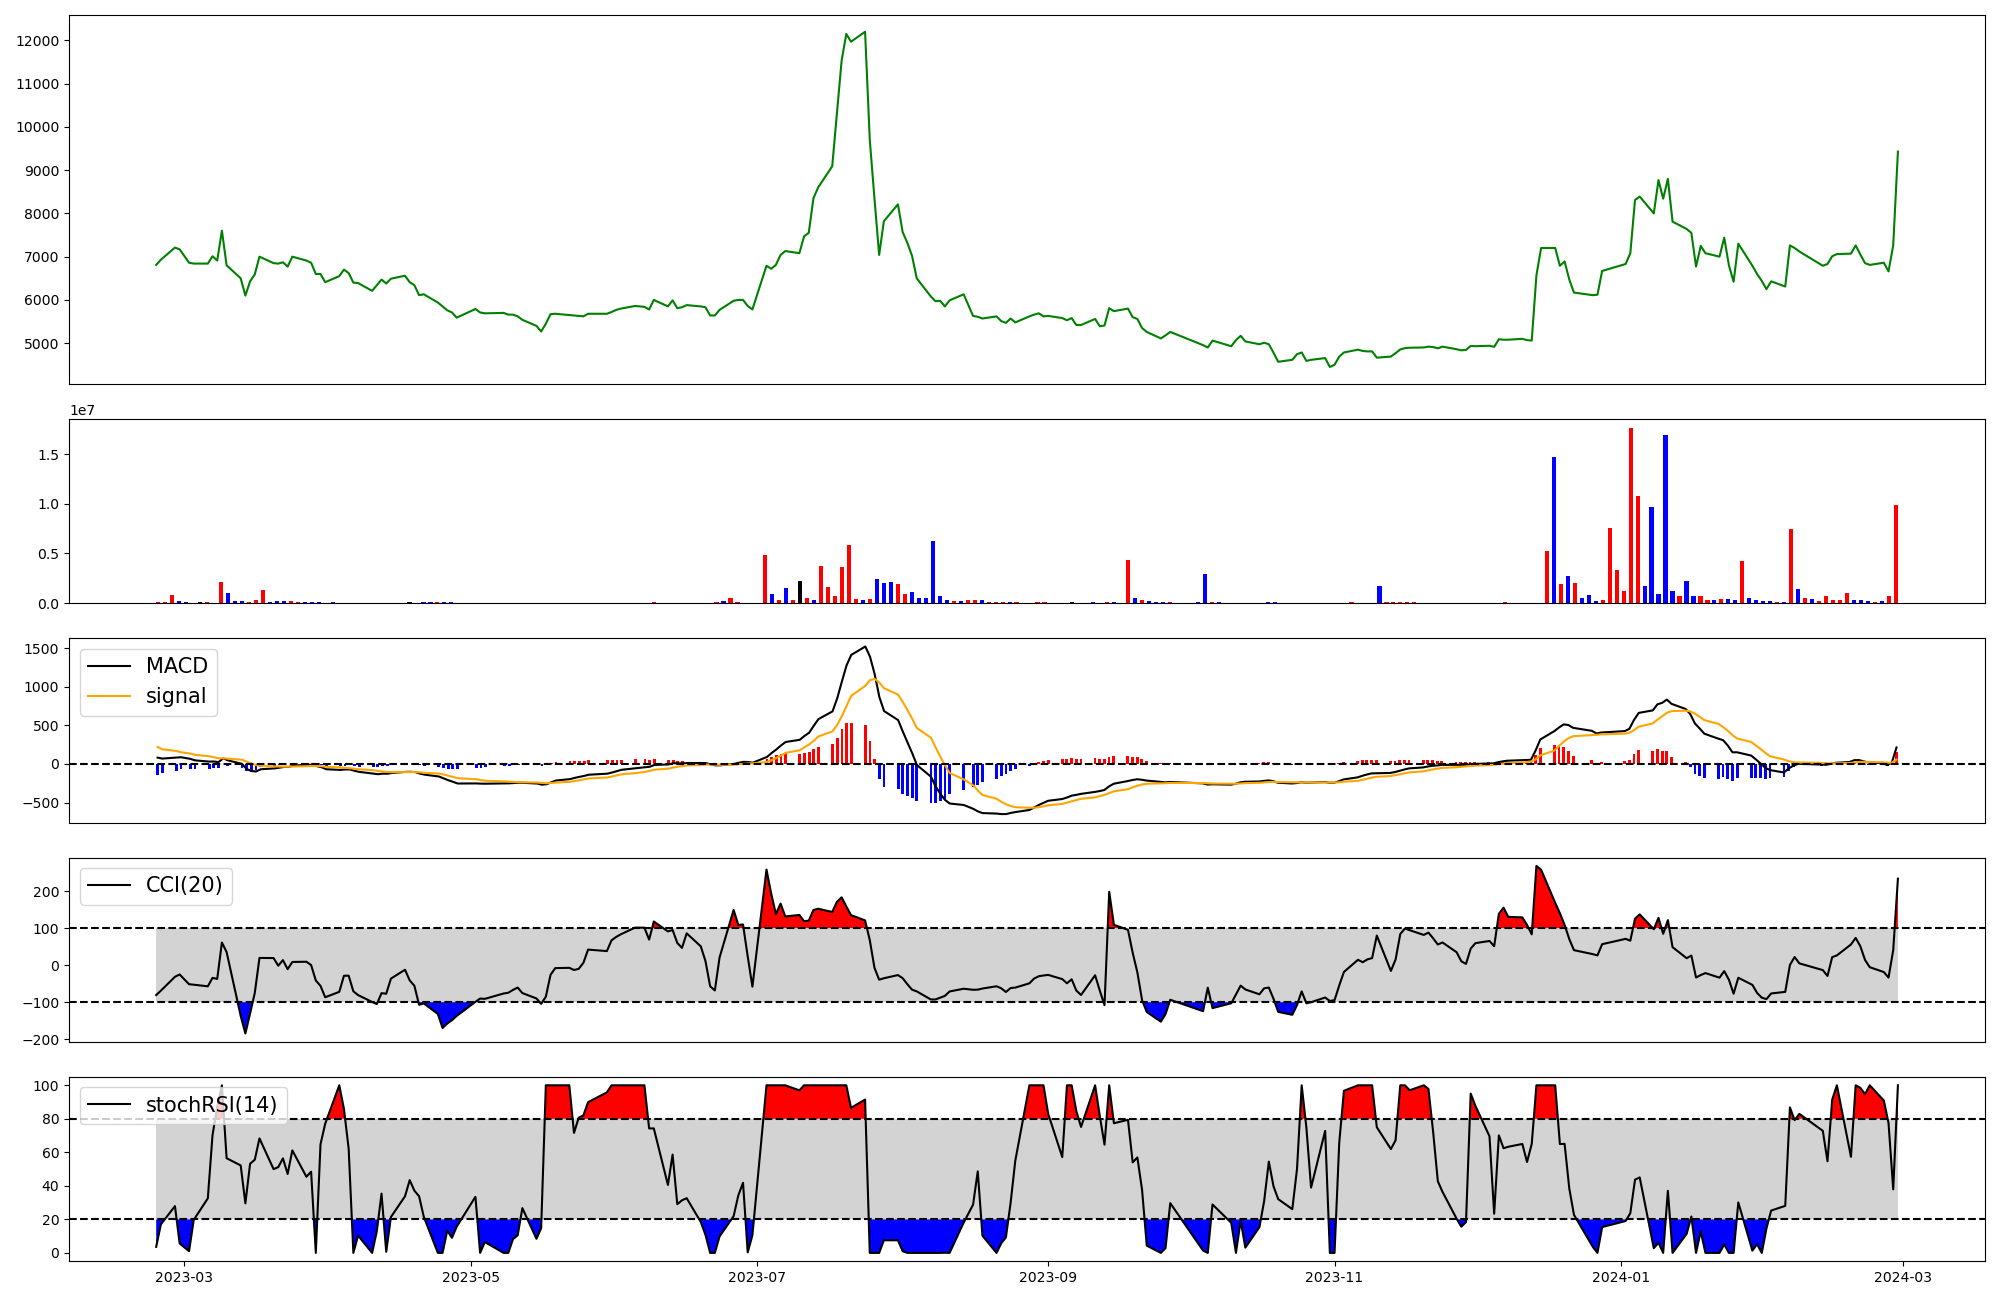Screen dimensions: 2000x1300
Task: Click the 2023-07 date axis label
Action: (757, 1277)
